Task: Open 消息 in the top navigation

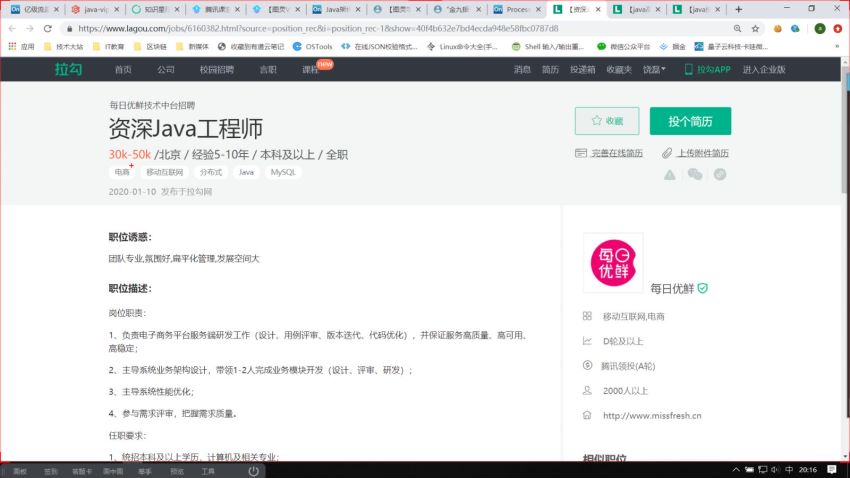Action: [522, 69]
